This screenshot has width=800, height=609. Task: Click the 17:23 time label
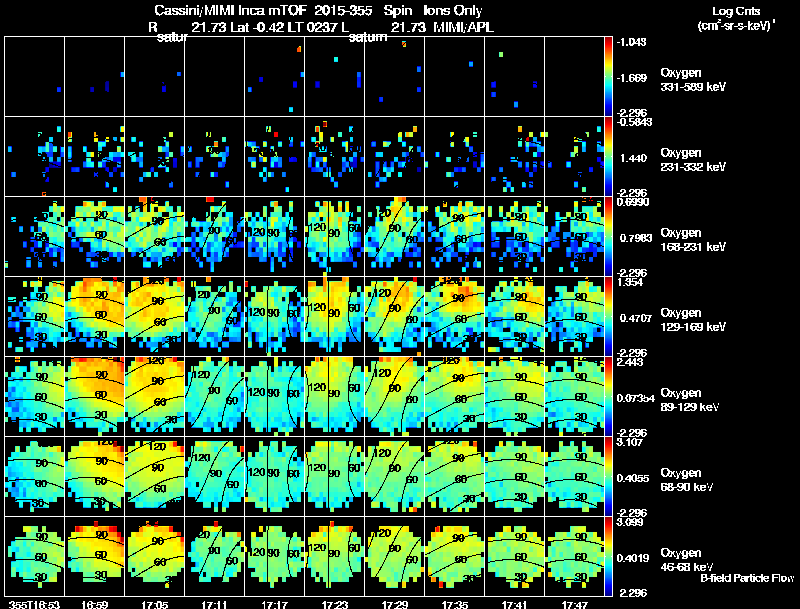click(335, 605)
